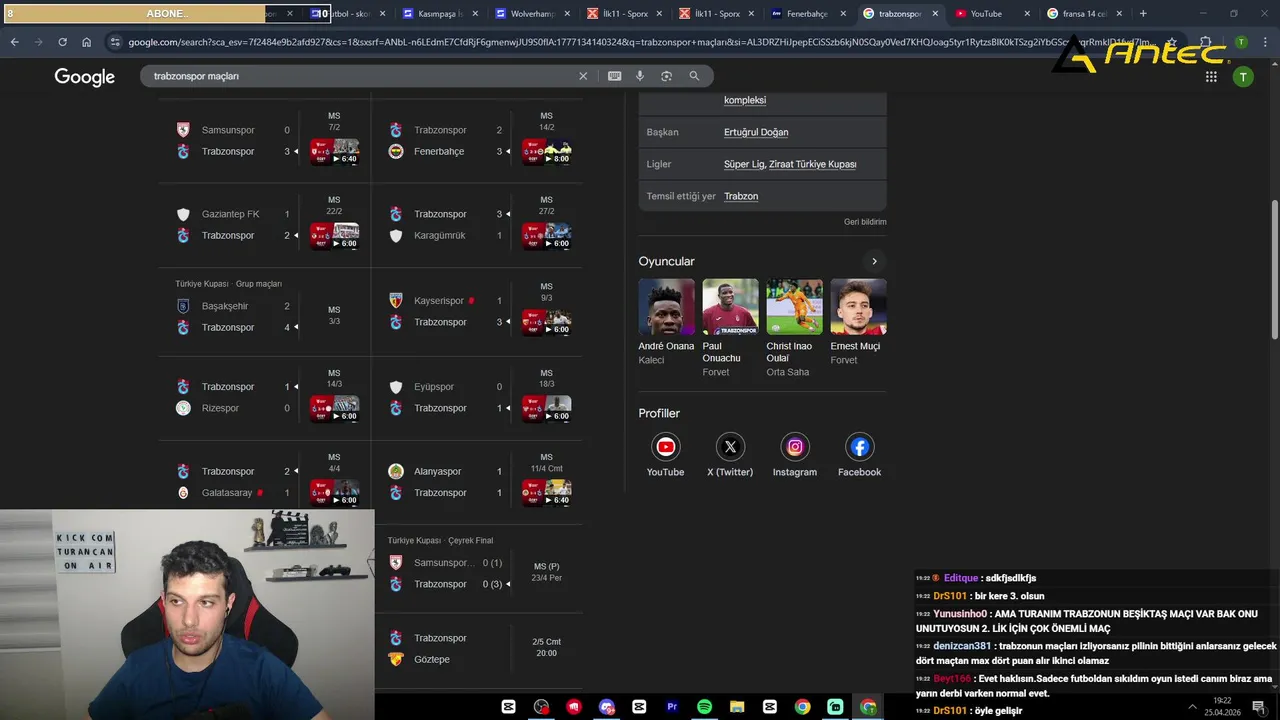This screenshot has width=1280, height=720.
Task: Show hidden system tray icons chevron
Action: (1192, 707)
